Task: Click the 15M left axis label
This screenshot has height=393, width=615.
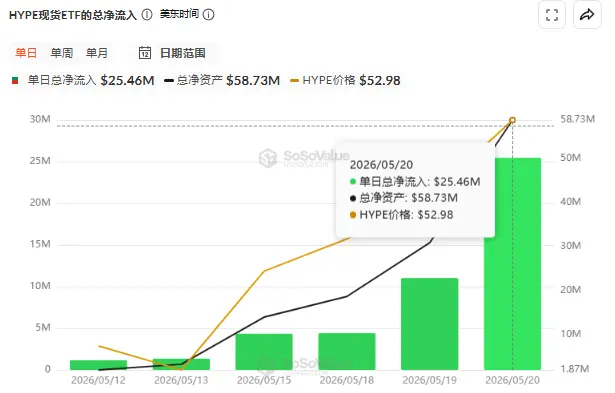Action: pos(40,244)
